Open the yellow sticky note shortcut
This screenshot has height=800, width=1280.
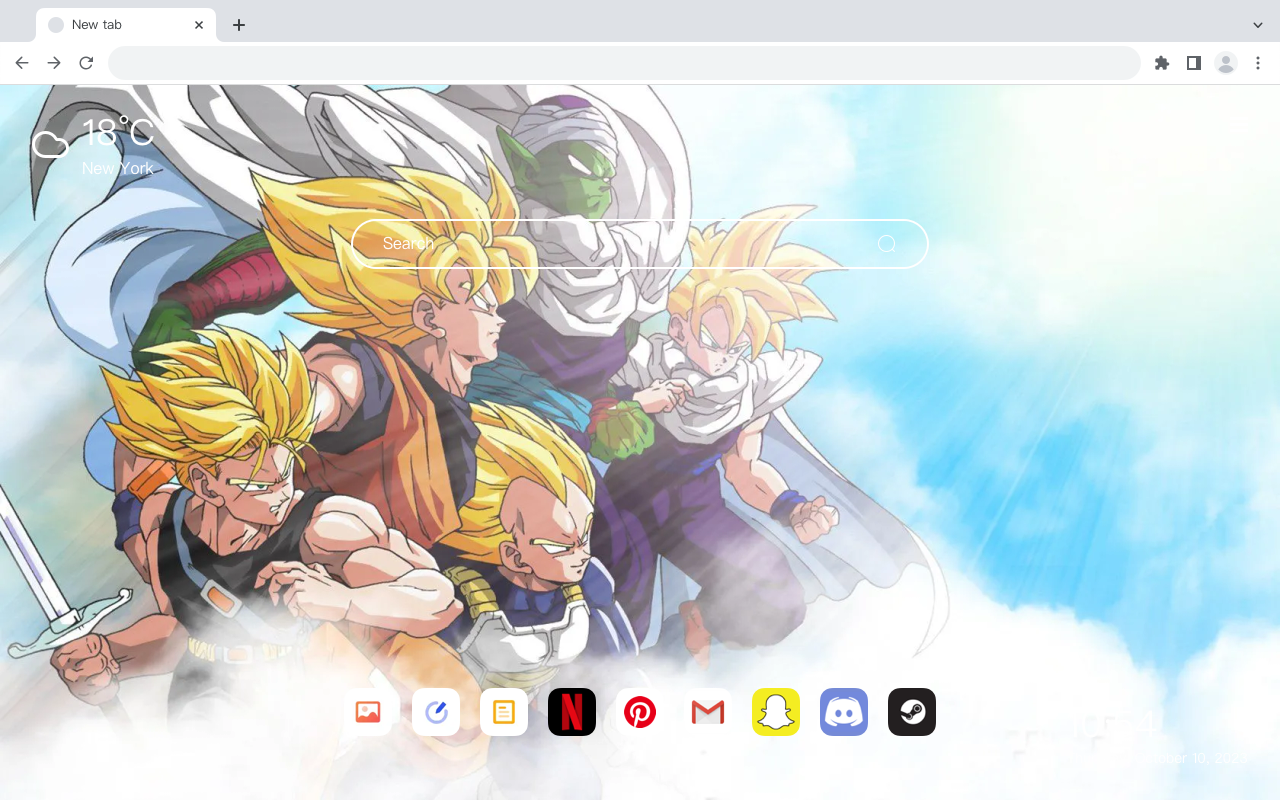tap(504, 712)
